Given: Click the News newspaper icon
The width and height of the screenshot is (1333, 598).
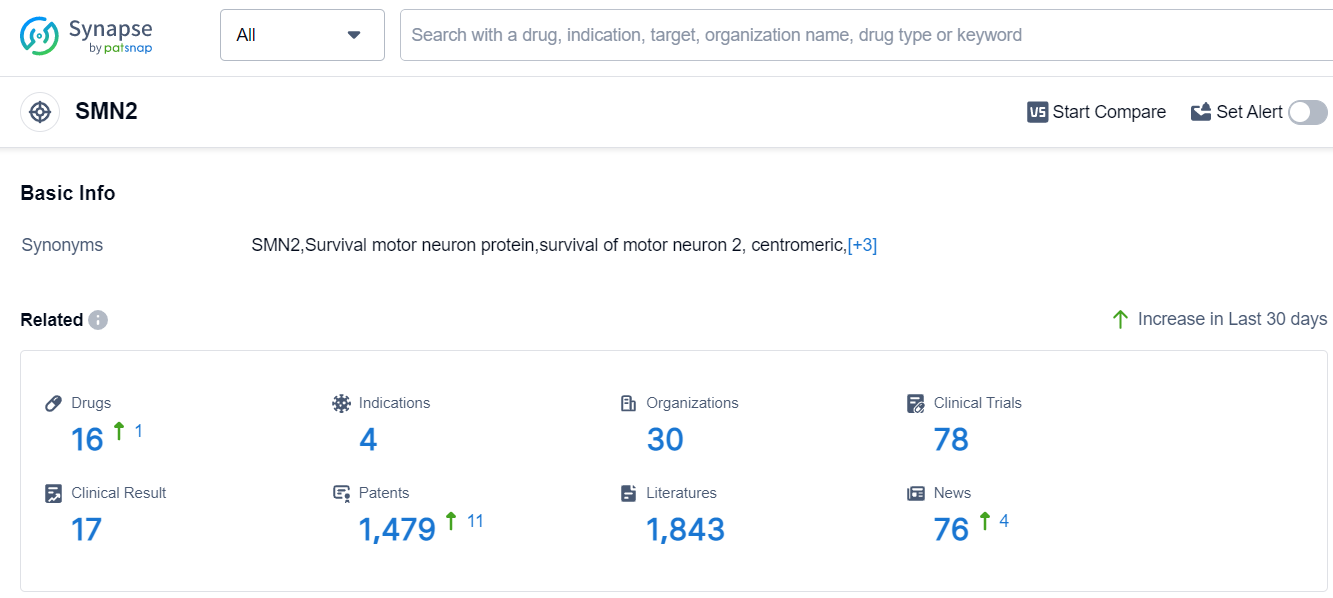Looking at the screenshot, I should 916,493.
